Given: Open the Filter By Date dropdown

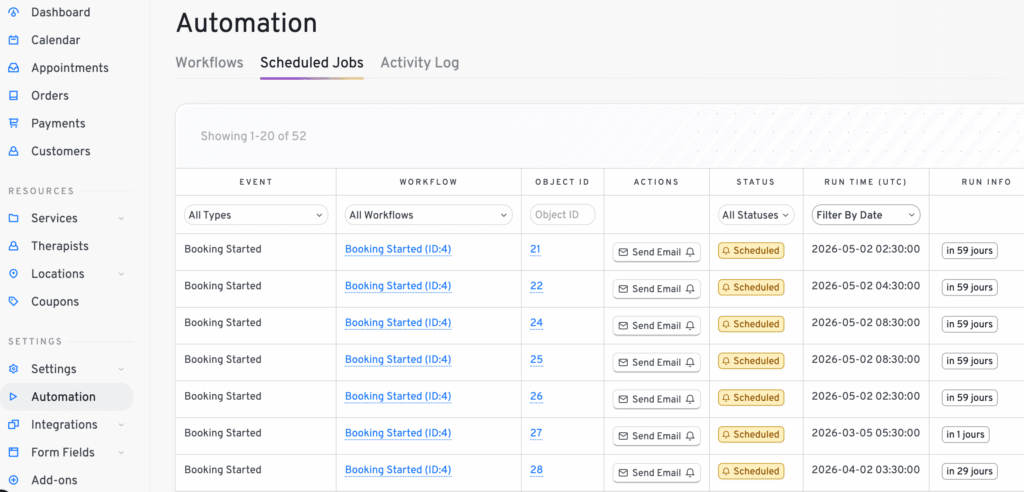Looking at the screenshot, I should pyautogui.click(x=865, y=215).
